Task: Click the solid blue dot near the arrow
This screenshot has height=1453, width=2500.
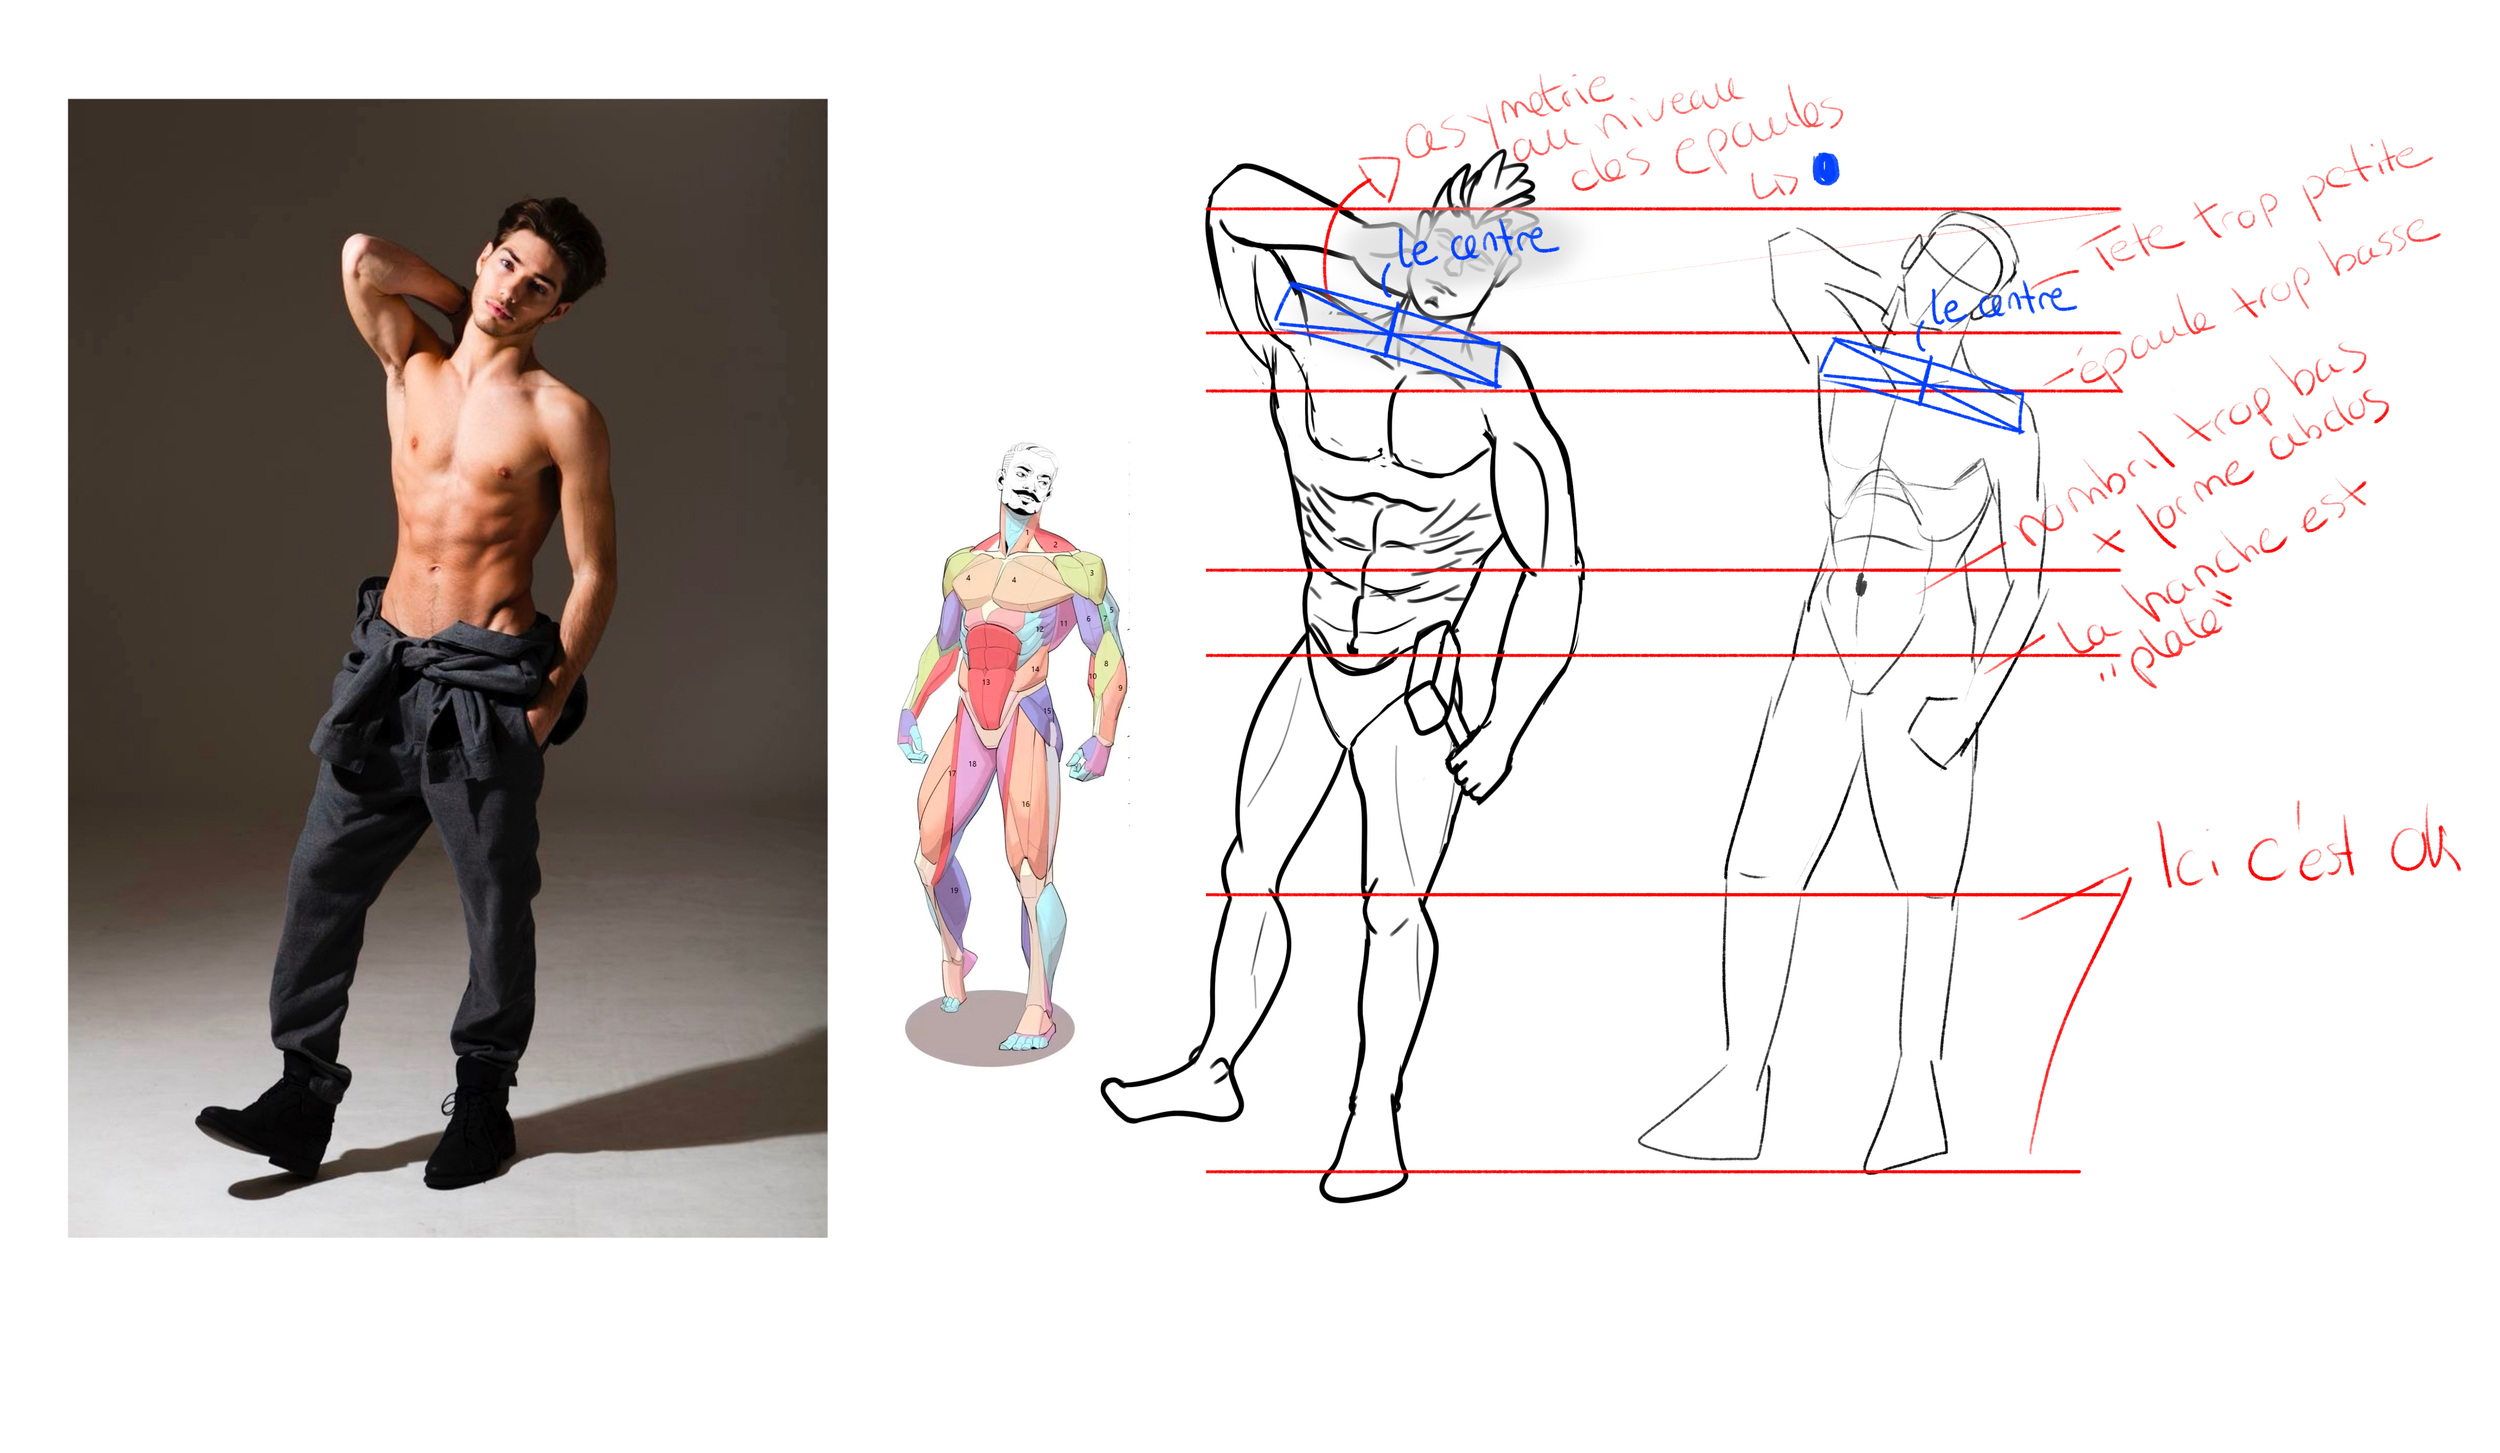Action: coord(1825,170)
